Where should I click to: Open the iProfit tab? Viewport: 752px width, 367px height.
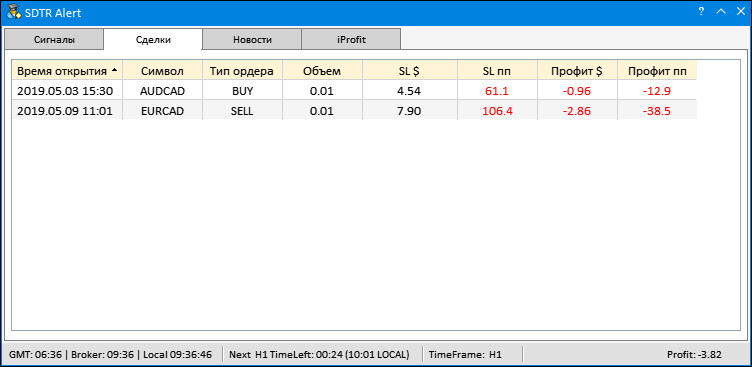pyautogui.click(x=351, y=39)
